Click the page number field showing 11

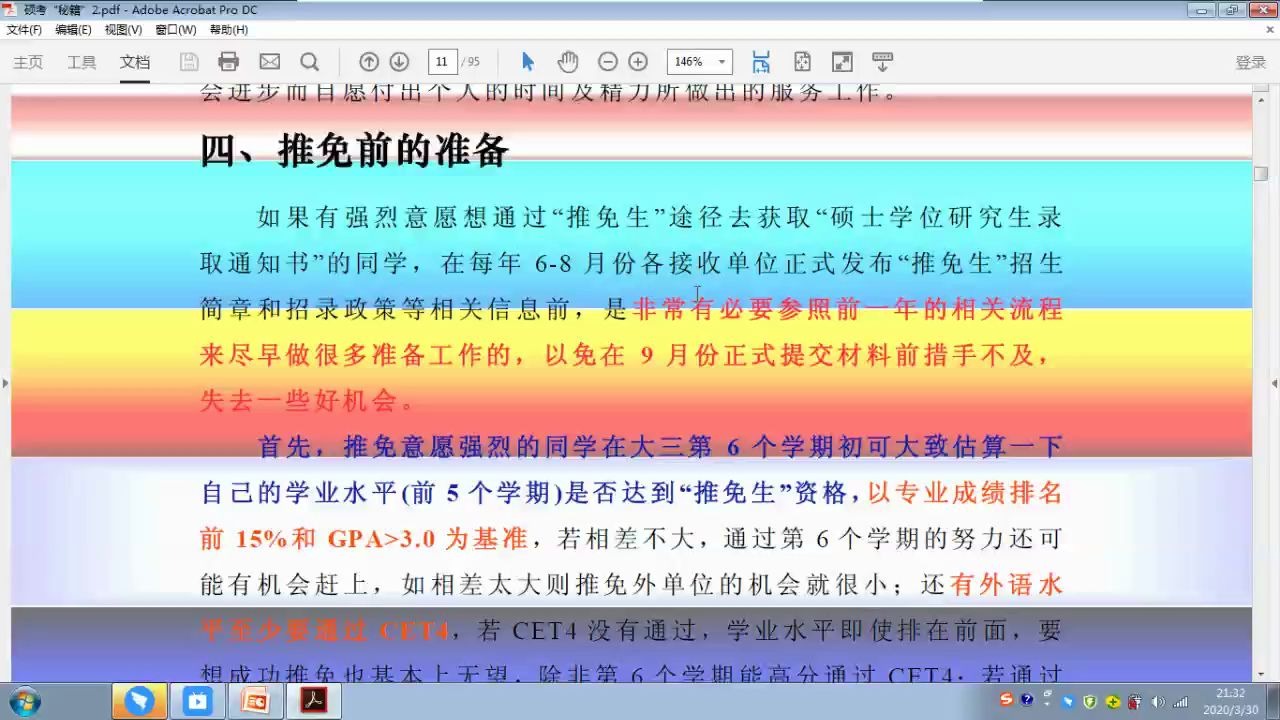[442, 62]
